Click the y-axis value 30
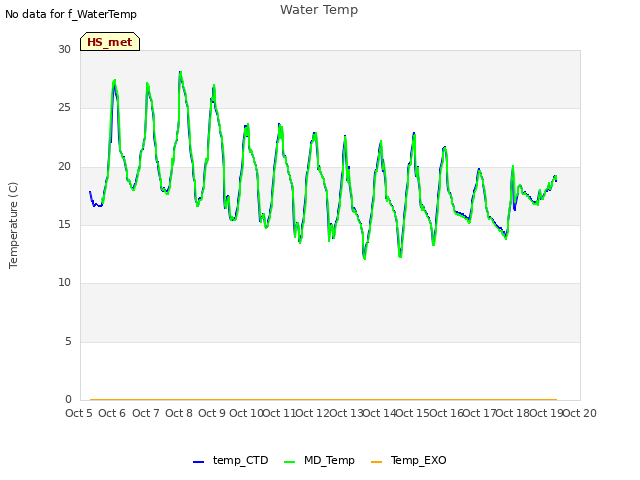 tap(64, 49)
